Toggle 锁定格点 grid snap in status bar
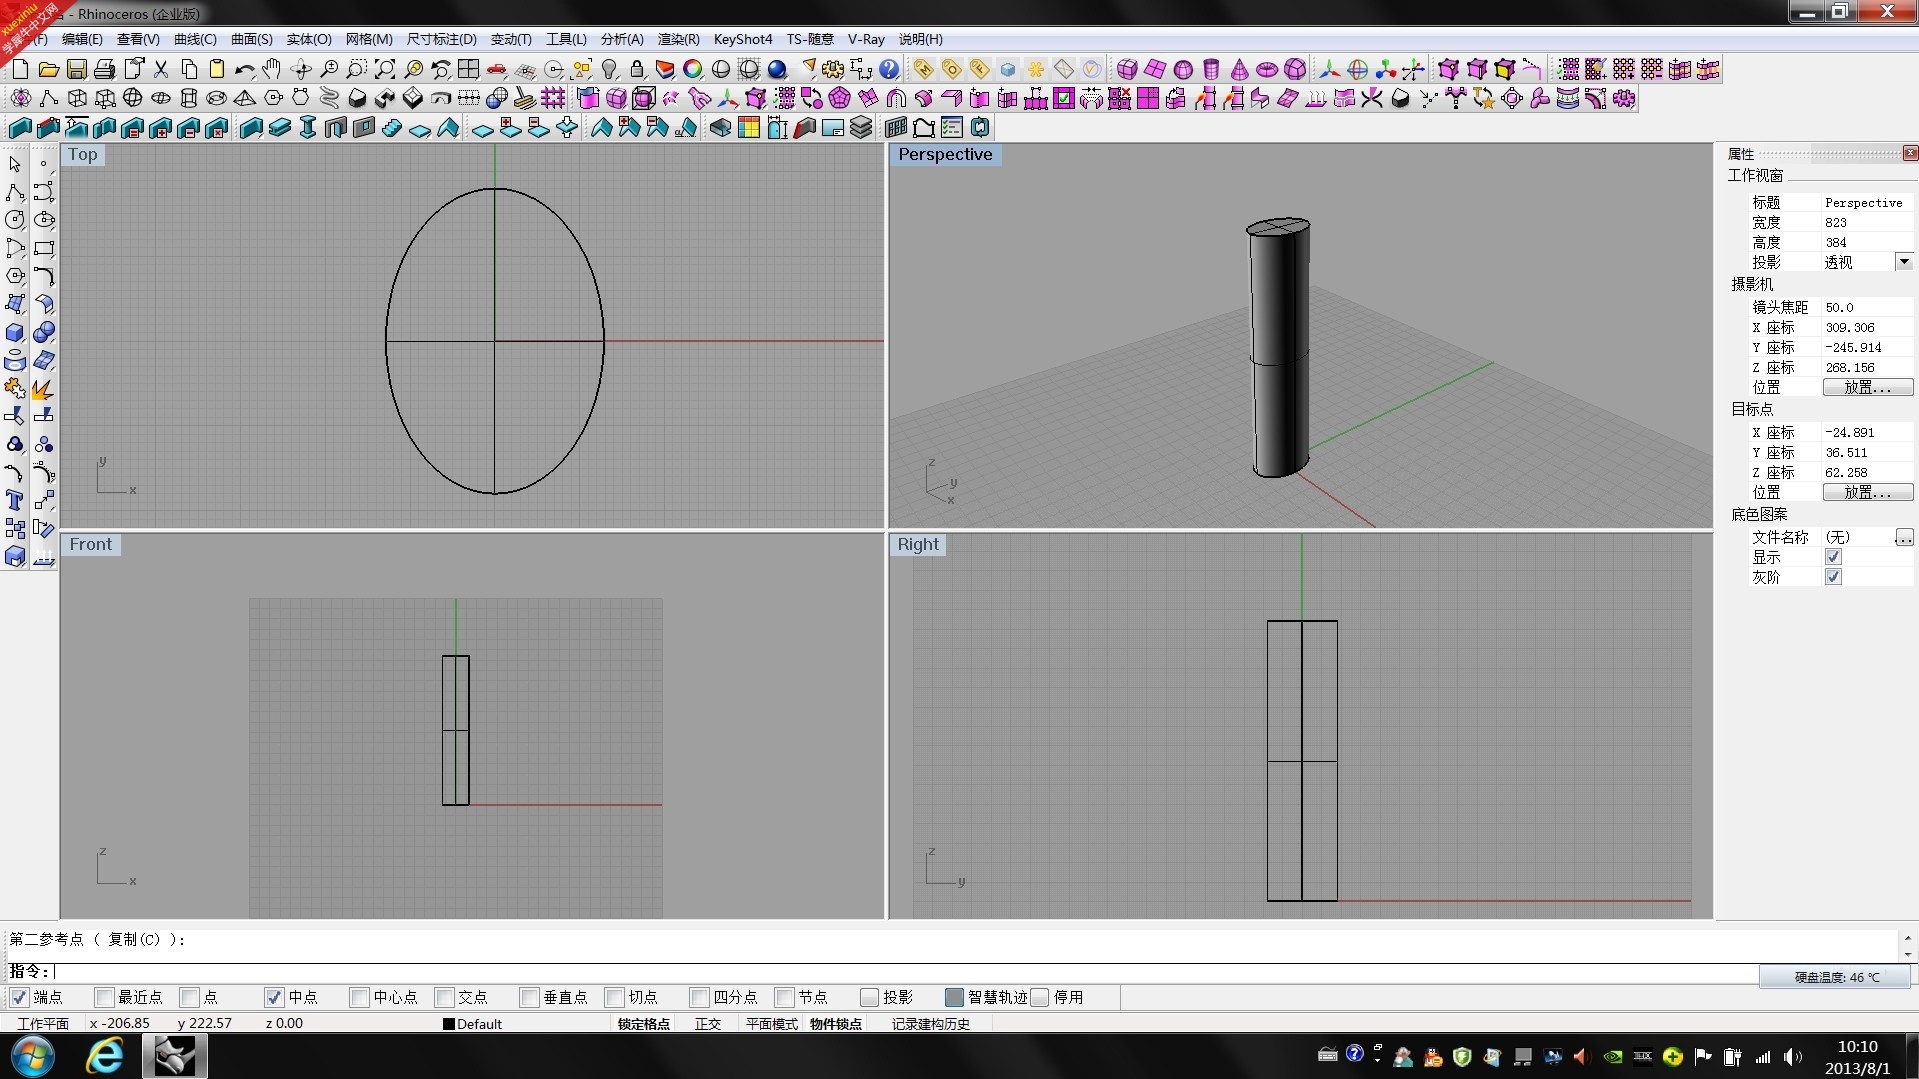Image resolution: width=1919 pixels, height=1079 pixels. point(643,1024)
